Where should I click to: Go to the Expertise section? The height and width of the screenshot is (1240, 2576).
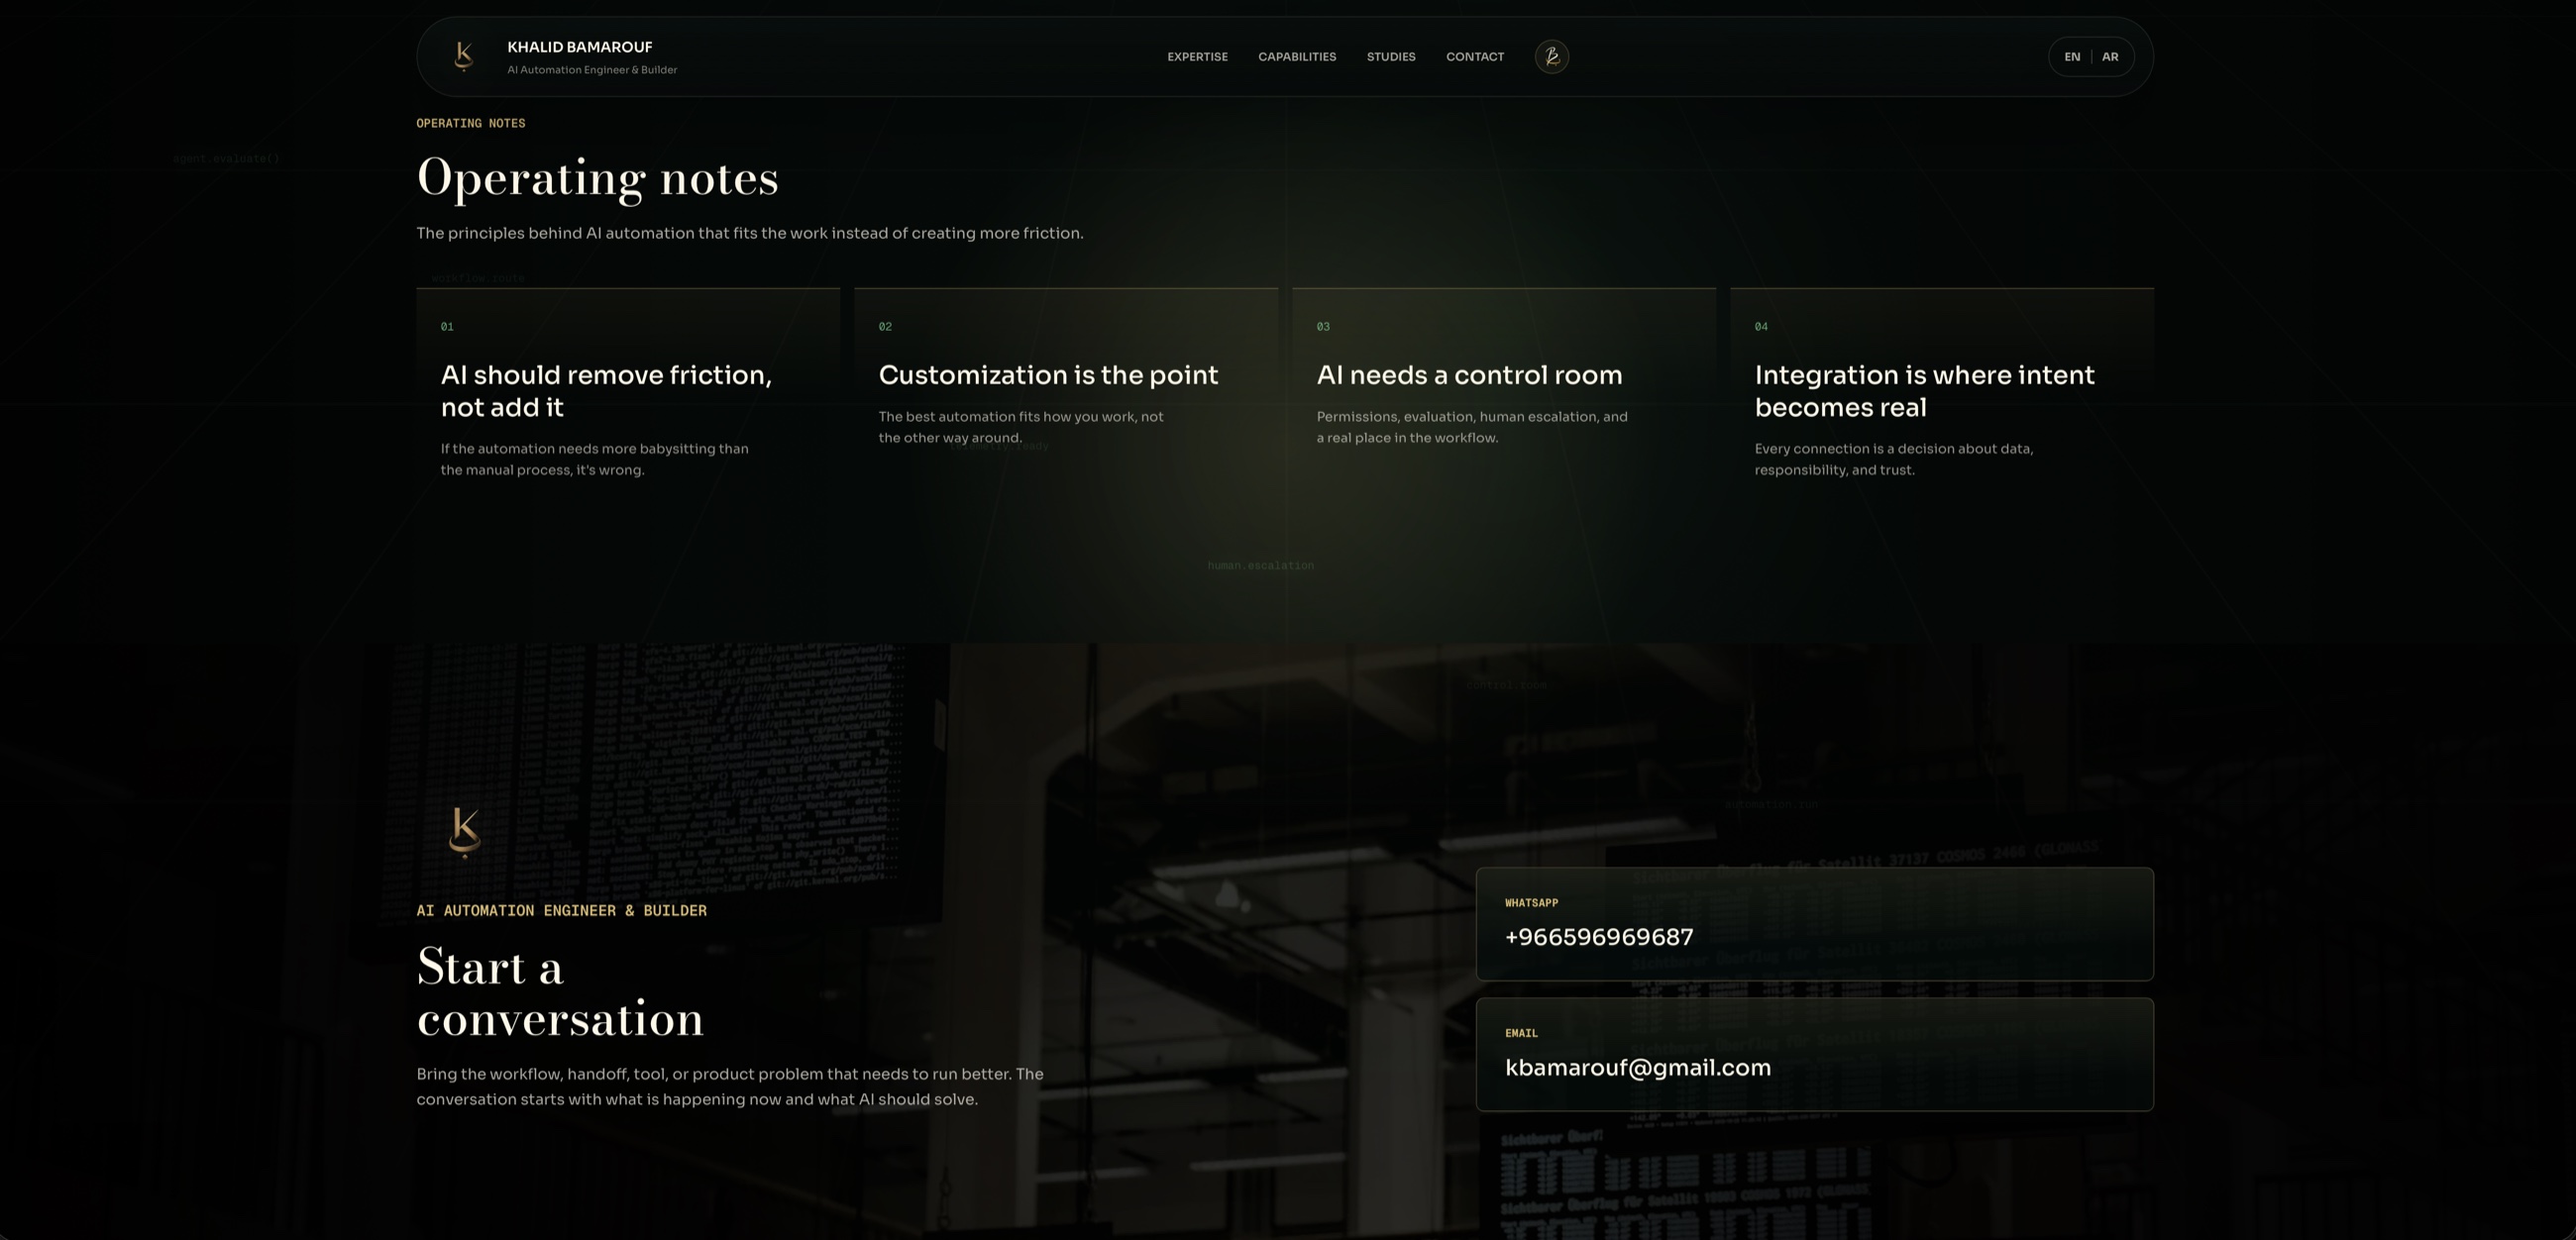pos(1197,57)
